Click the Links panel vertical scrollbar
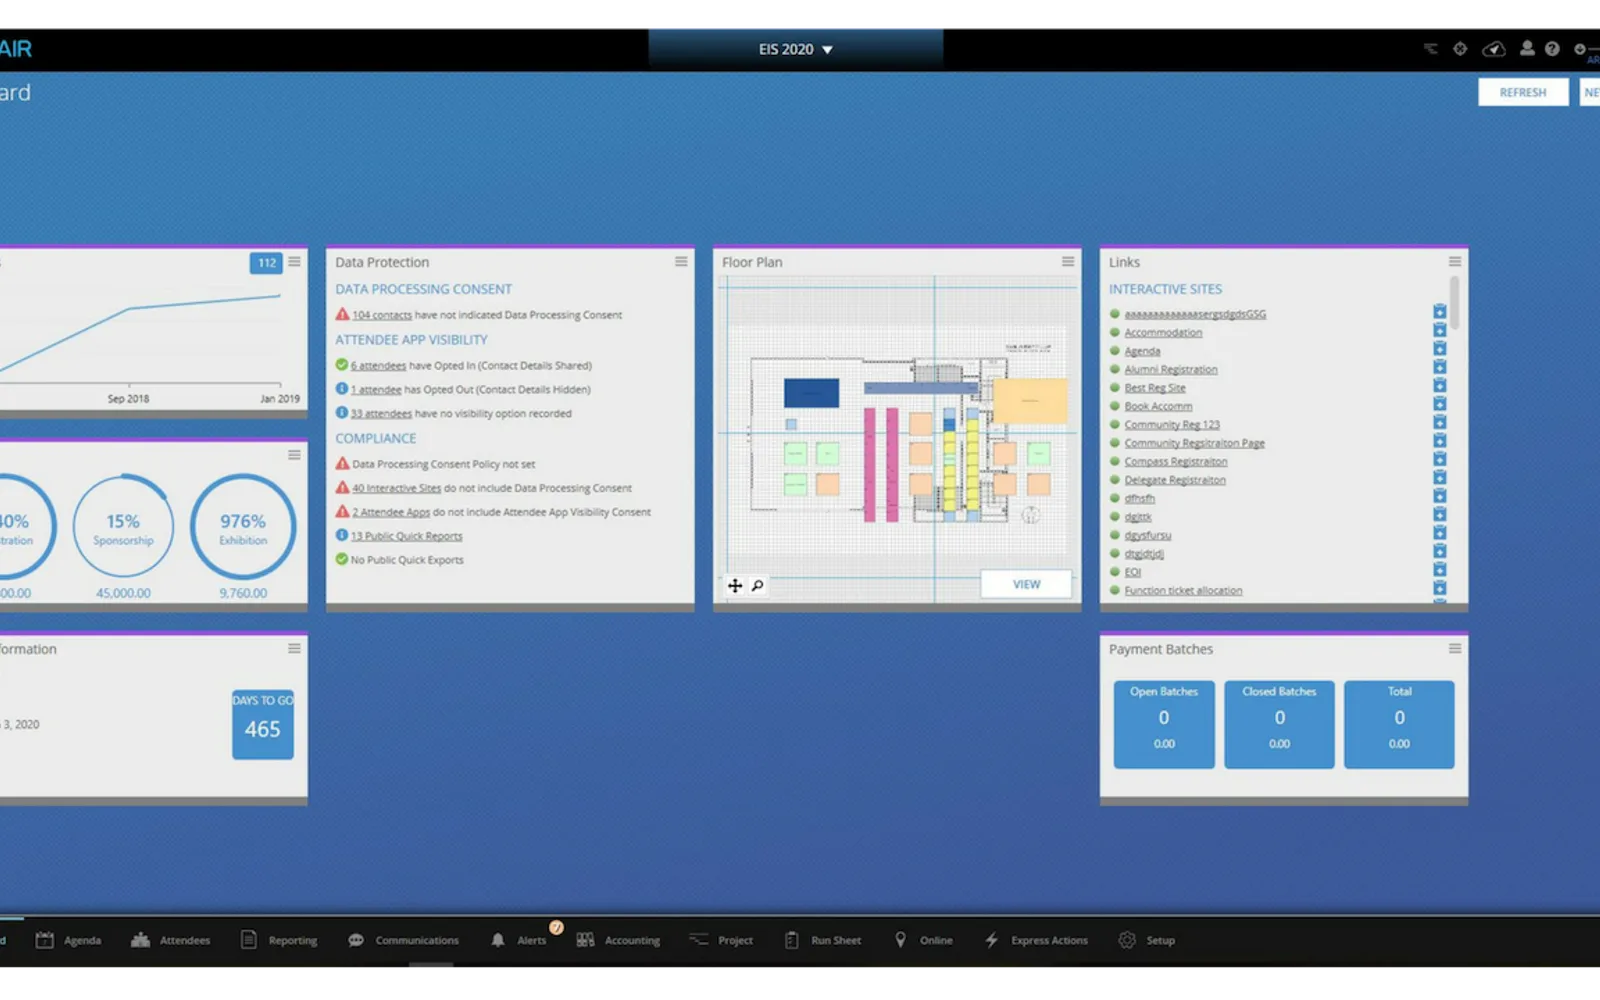This screenshot has width=1600, height=1000. click(1454, 303)
